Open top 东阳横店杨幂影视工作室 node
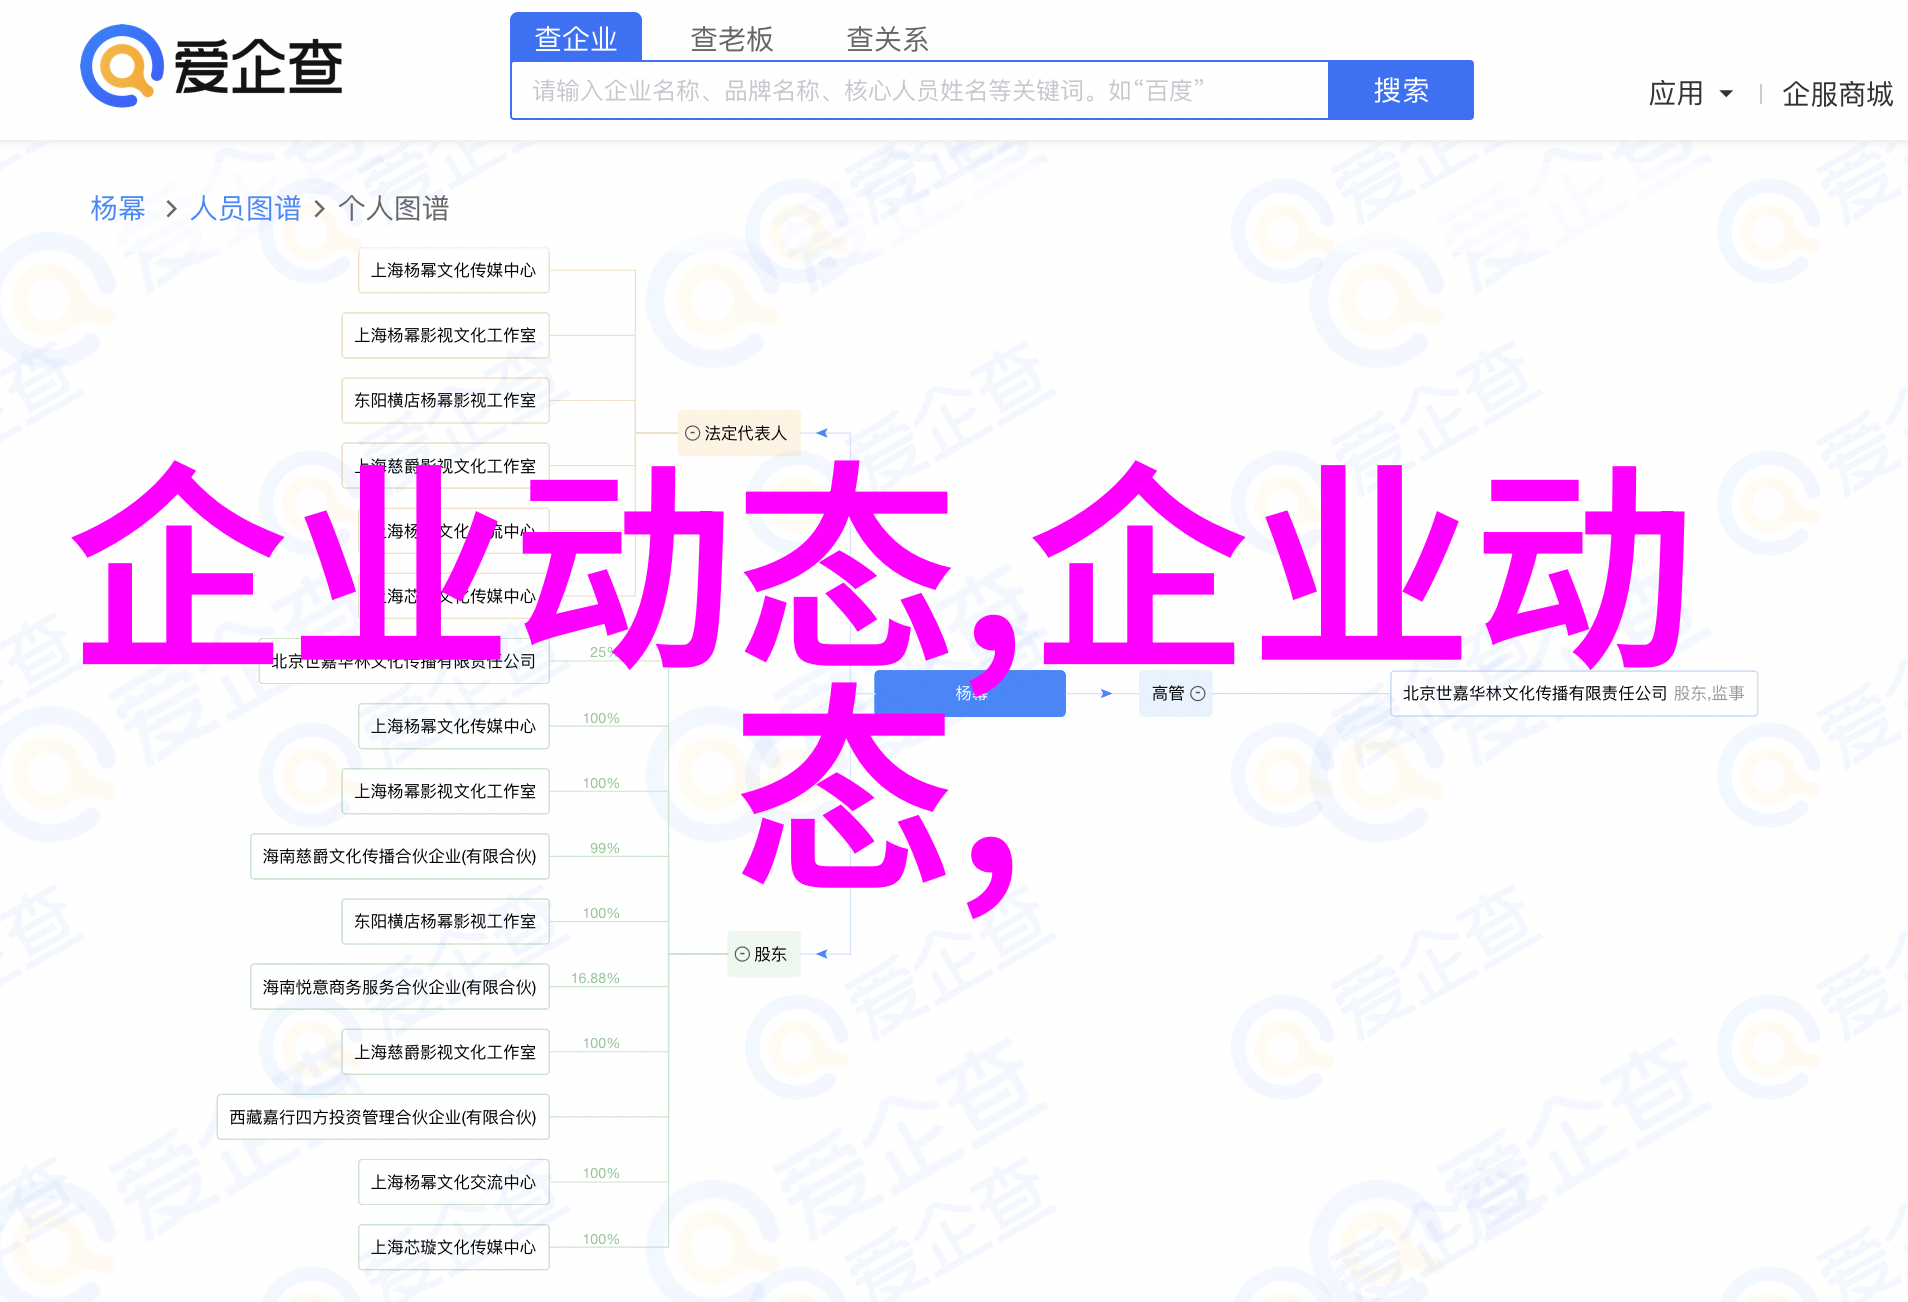Viewport: 1908px width, 1302px height. 446,400
